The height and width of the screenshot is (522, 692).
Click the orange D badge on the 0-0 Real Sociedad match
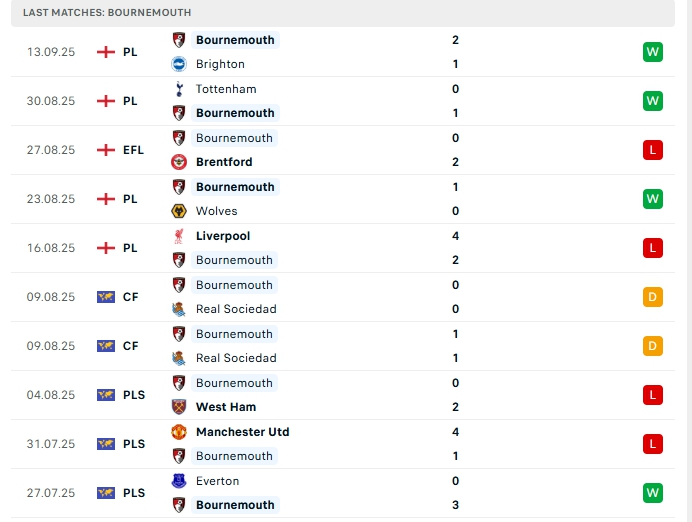pos(653,297)
